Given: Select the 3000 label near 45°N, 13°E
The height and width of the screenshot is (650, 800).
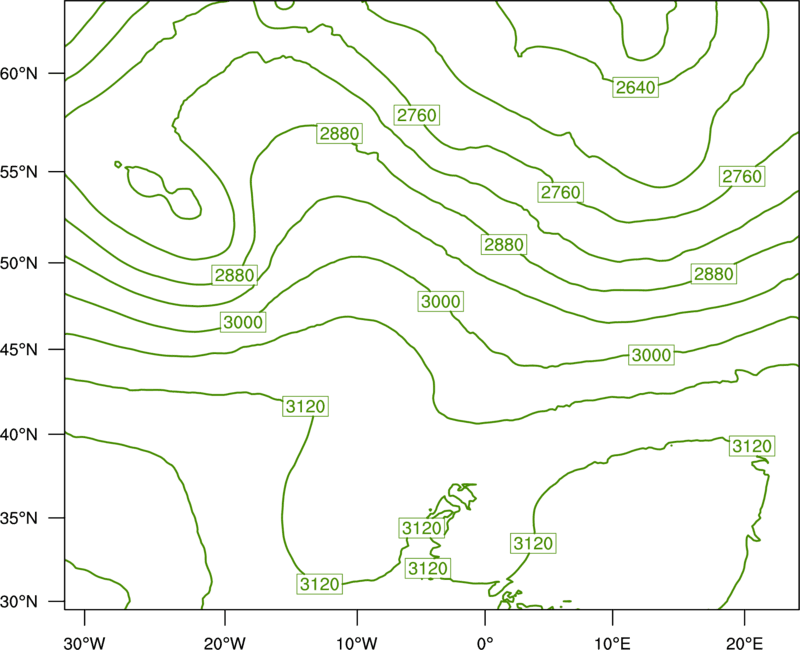Looking at the screenshot, I should coord(652,355).
